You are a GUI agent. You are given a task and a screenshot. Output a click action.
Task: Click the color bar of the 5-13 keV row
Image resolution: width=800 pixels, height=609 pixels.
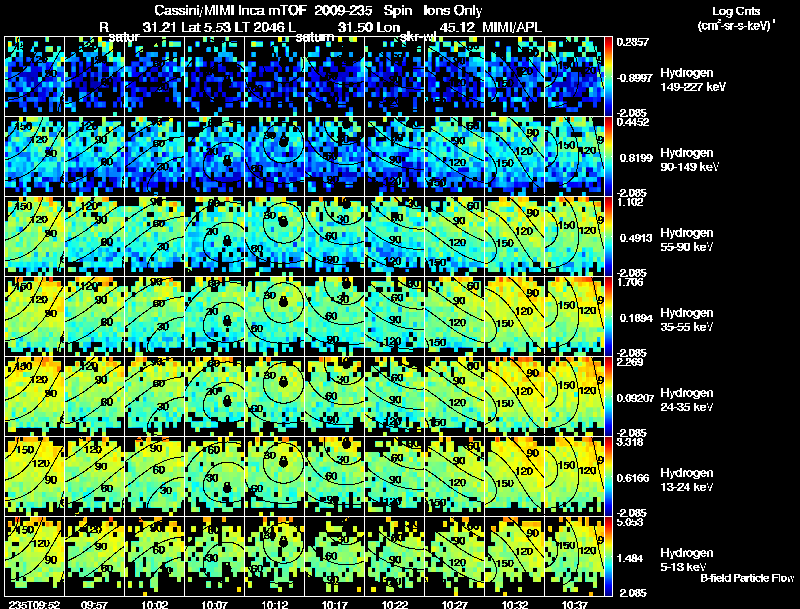tap(608, 556)
